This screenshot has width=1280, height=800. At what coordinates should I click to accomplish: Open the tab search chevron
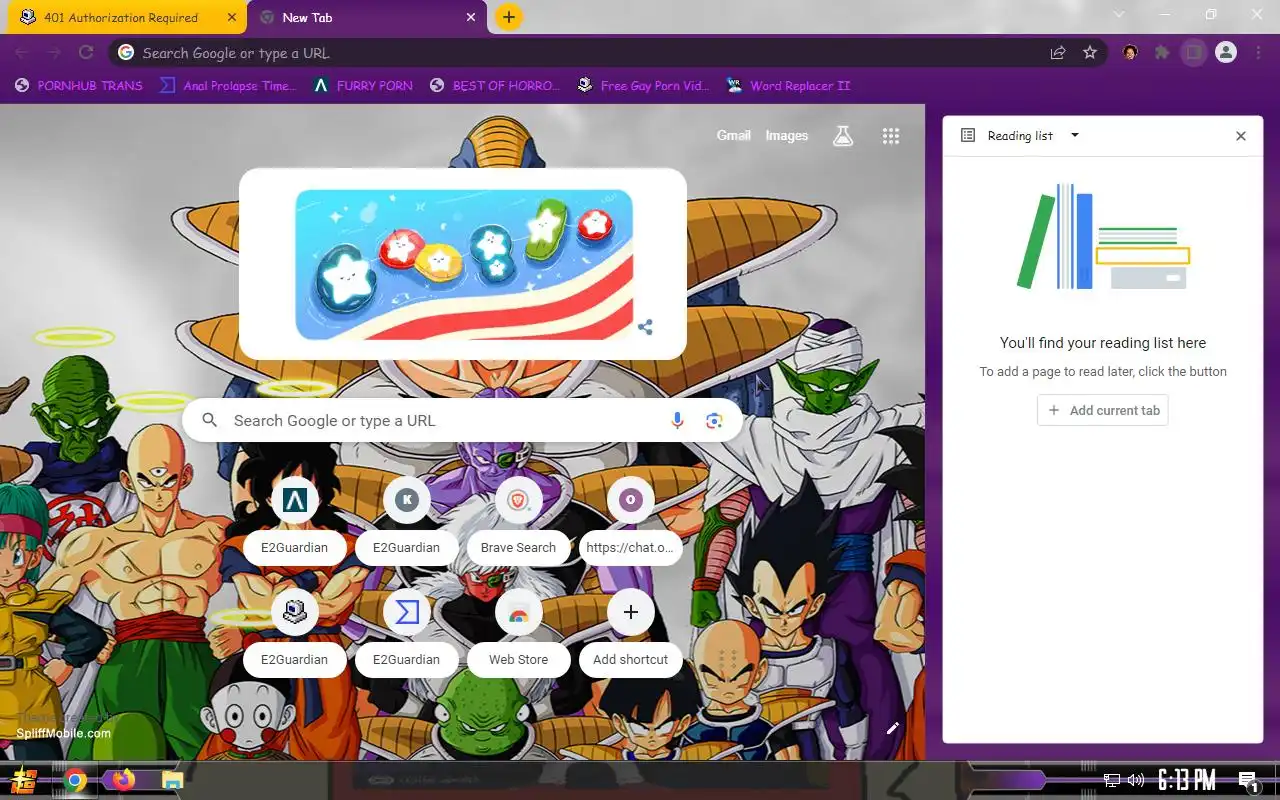pos(1119,15)
